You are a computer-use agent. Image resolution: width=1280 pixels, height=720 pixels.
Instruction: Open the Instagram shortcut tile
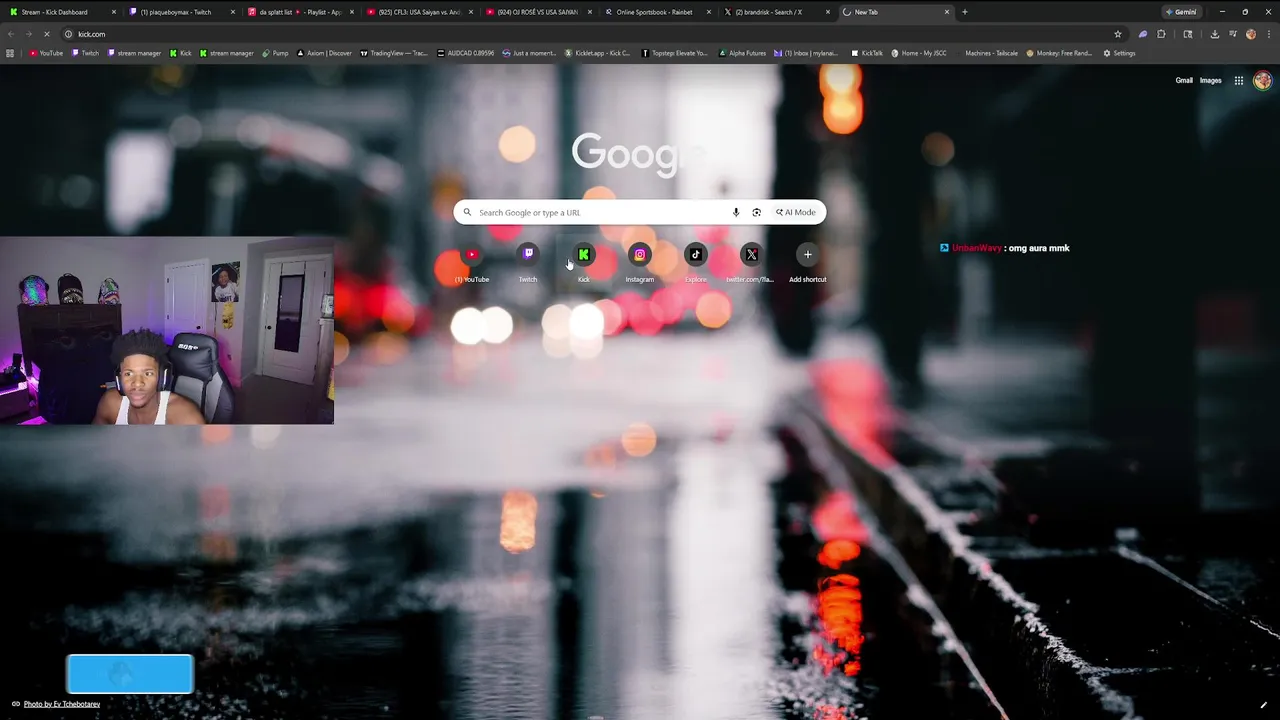[x=640, y=263]
